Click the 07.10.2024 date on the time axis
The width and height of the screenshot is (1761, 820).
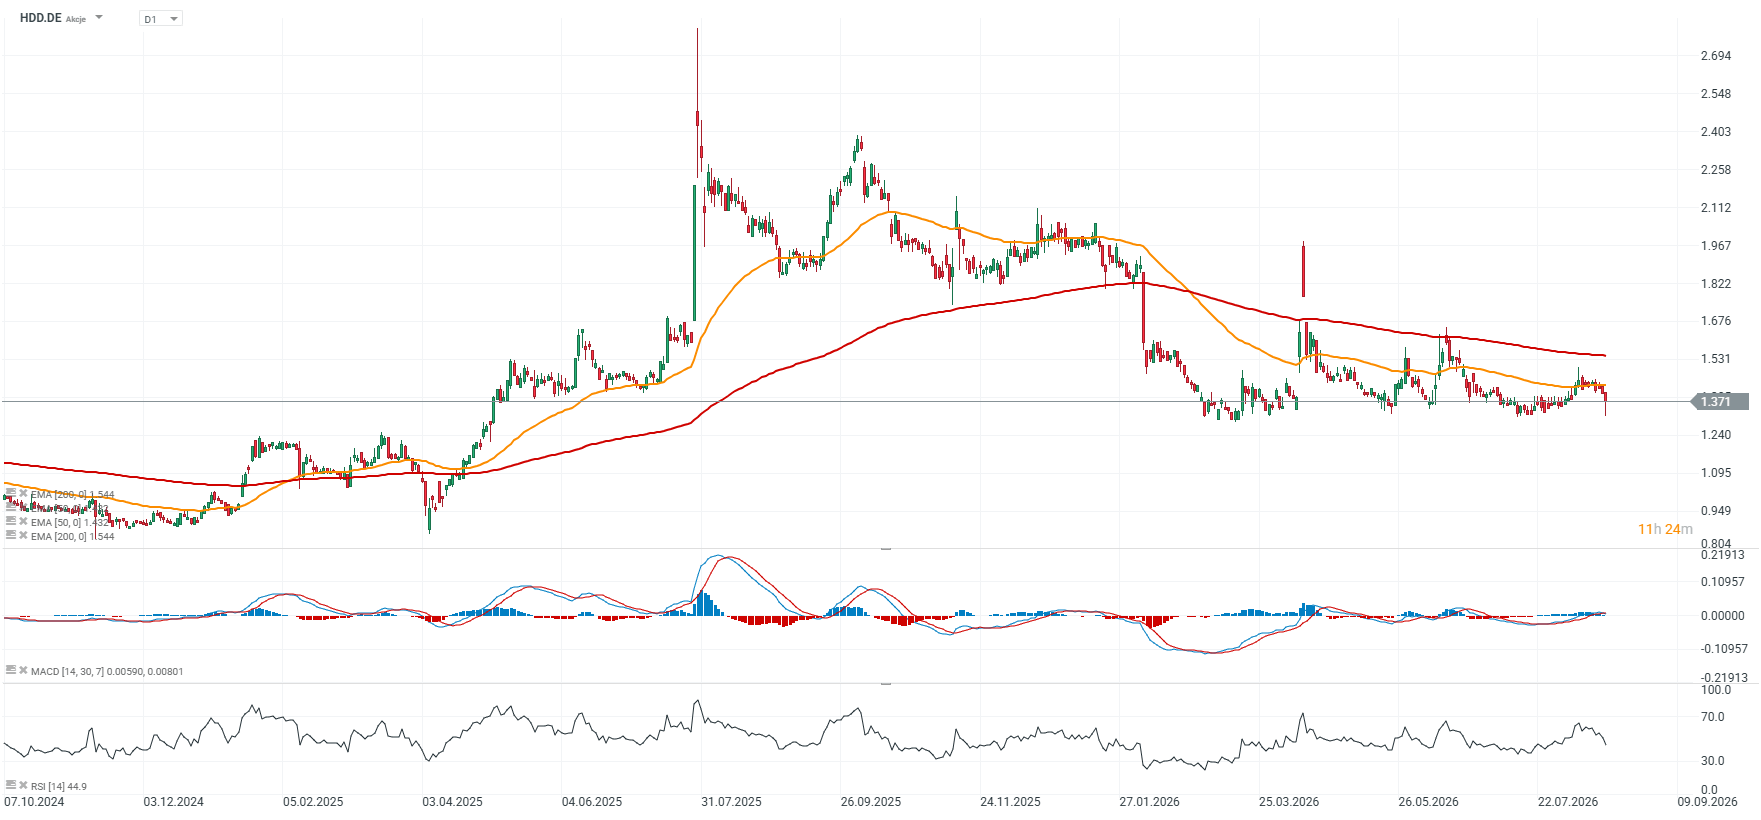tap(34, 802)
